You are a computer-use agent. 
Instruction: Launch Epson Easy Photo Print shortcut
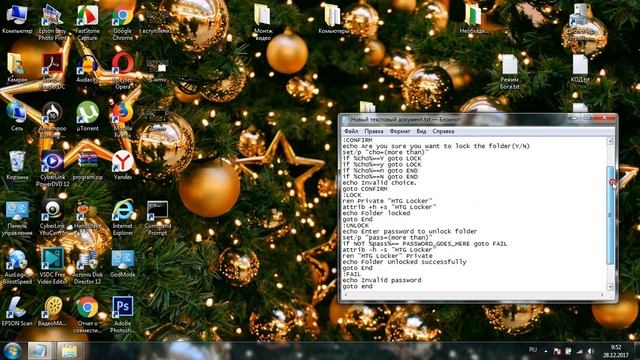pyautogui.click(x=52, y=22)
